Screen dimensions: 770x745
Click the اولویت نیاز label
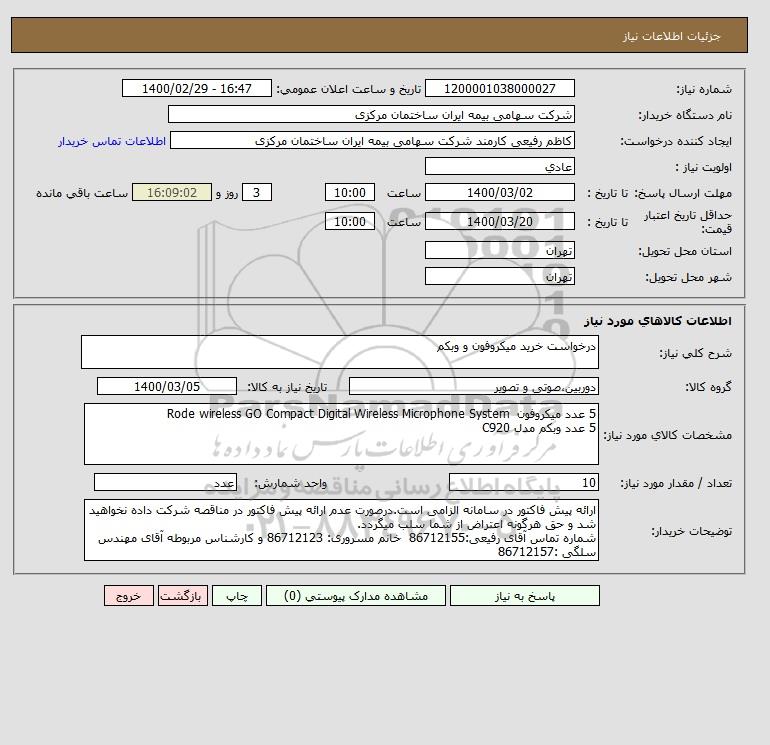[704, 167]
